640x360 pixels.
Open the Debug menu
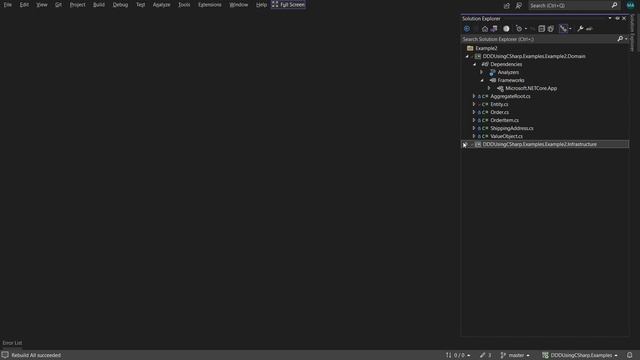coord(120,5)
